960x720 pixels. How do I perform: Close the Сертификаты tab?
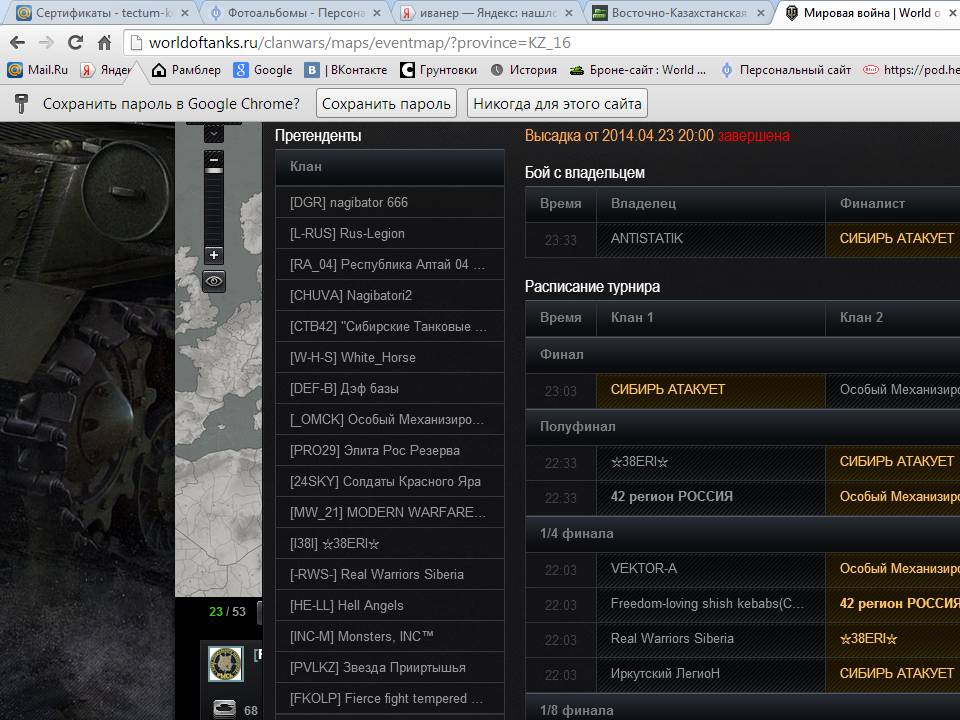[x=186, y=12]
